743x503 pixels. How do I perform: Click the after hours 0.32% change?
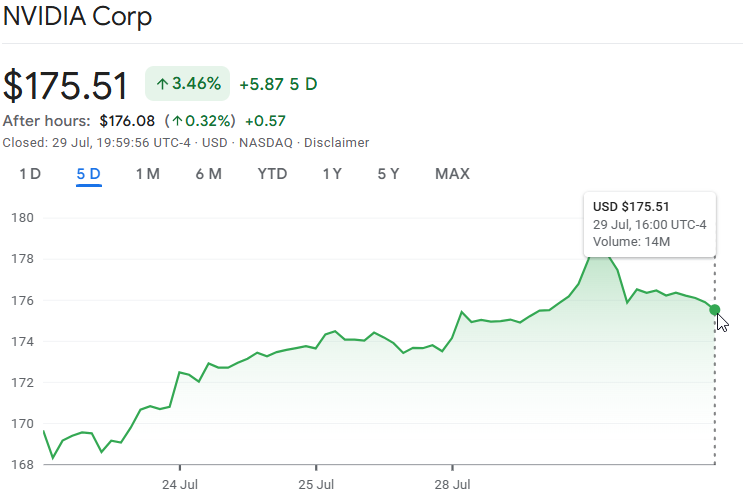click(x=200, y=121)
